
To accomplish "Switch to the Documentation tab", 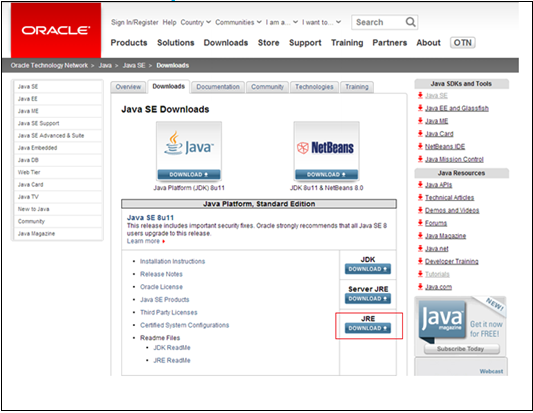I will (218, 87).
